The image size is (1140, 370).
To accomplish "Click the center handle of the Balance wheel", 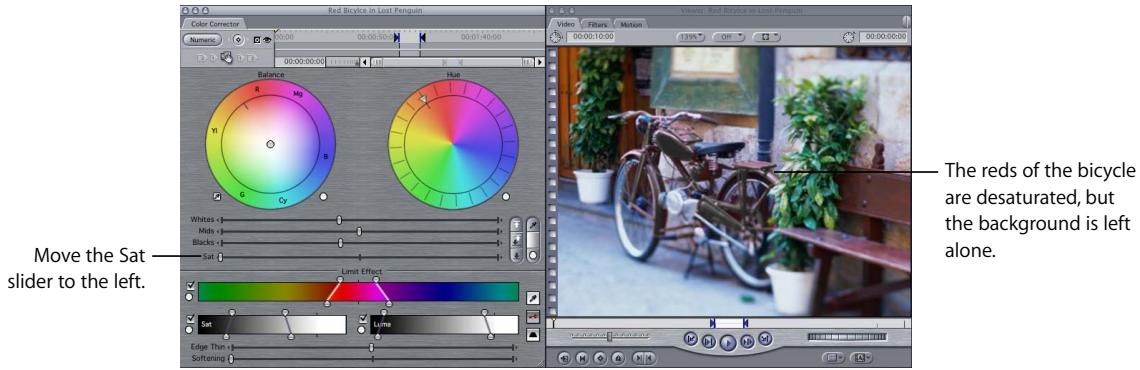I will click(x=270, y=145).
